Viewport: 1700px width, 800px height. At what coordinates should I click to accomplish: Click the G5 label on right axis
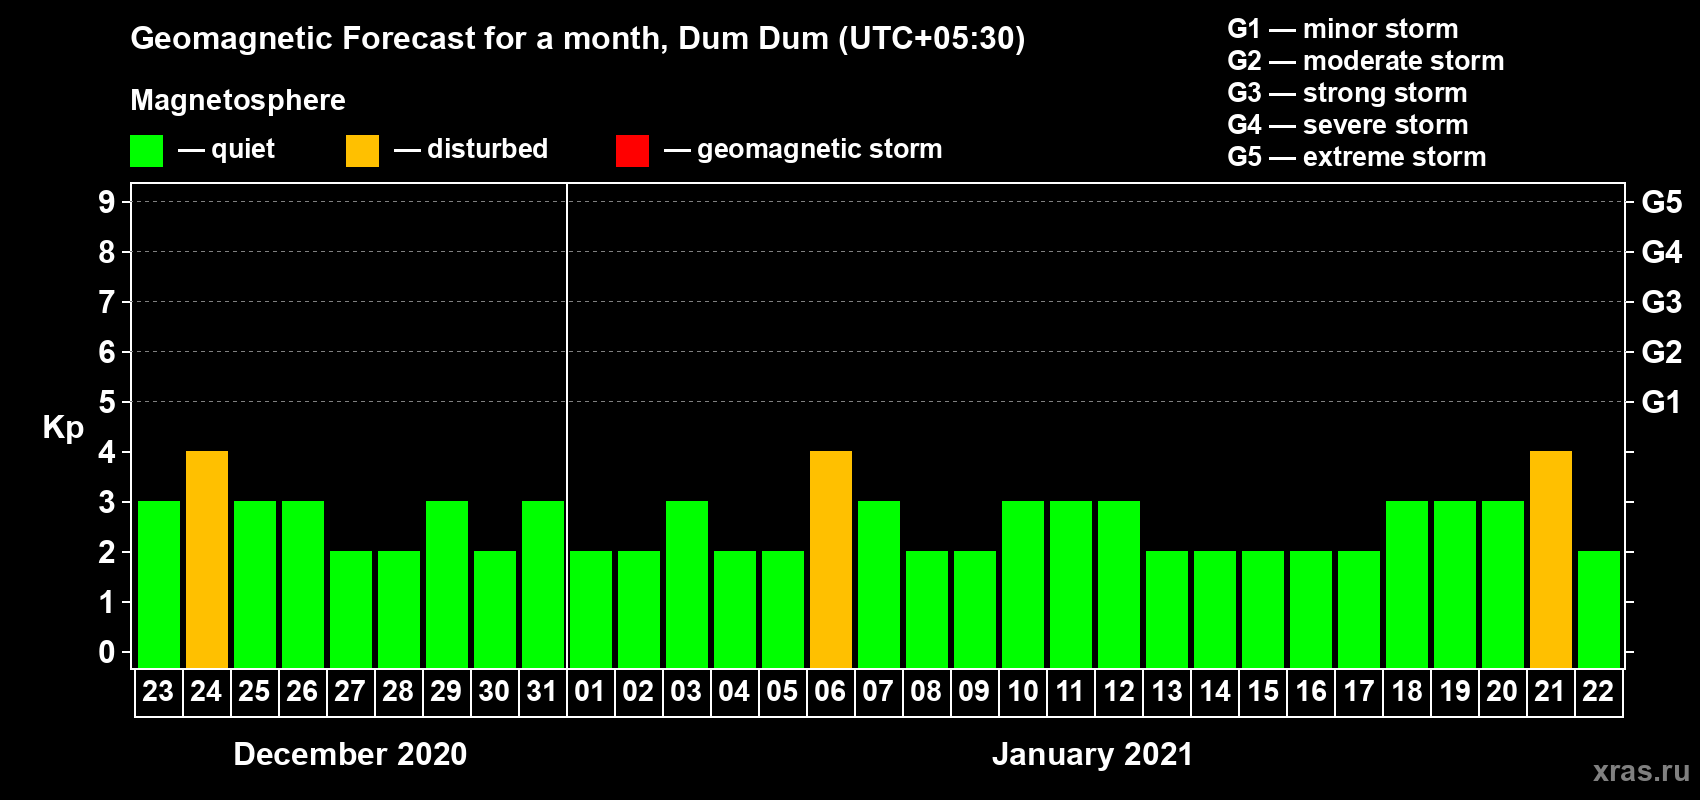(x=1662, y=202)
